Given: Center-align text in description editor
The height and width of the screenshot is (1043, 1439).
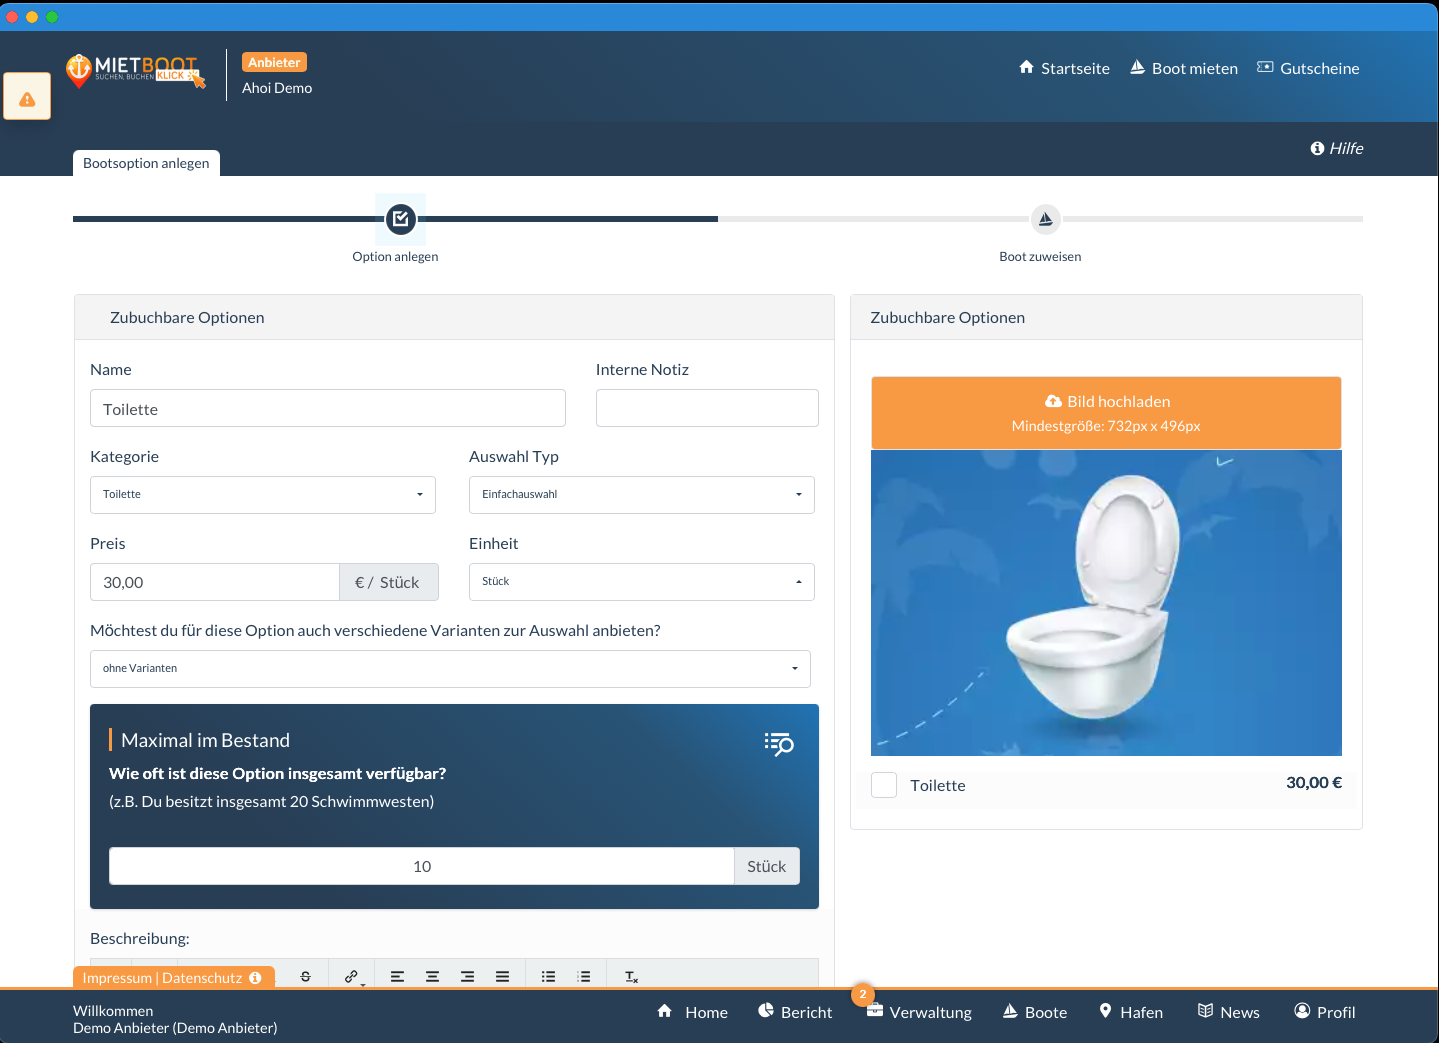Looking at the screenshot, I should (x=432, y=976).
